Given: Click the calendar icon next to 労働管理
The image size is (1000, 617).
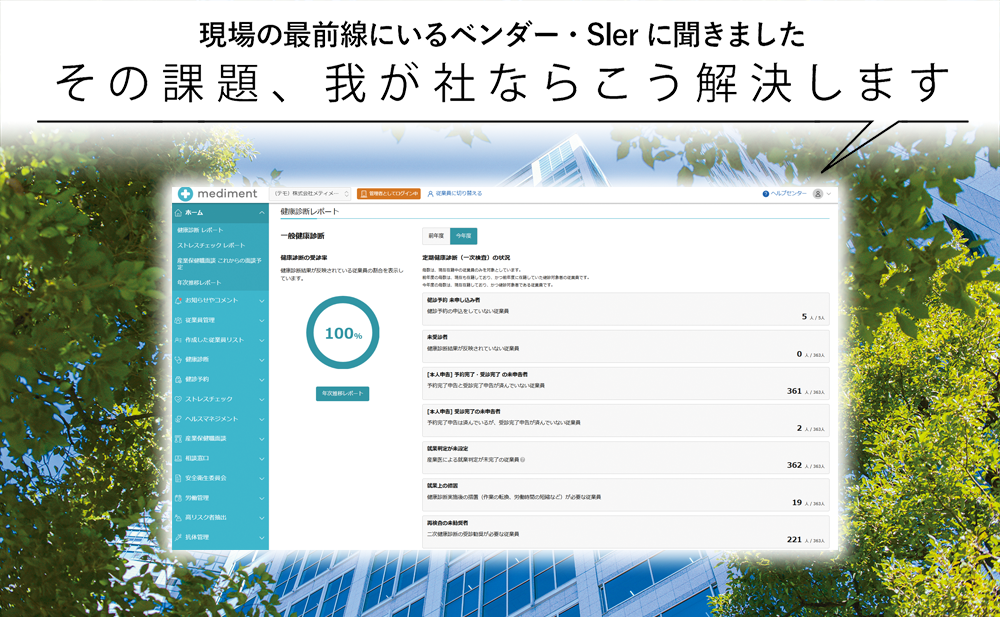Looking at the screenshot, I should point(179,498).
